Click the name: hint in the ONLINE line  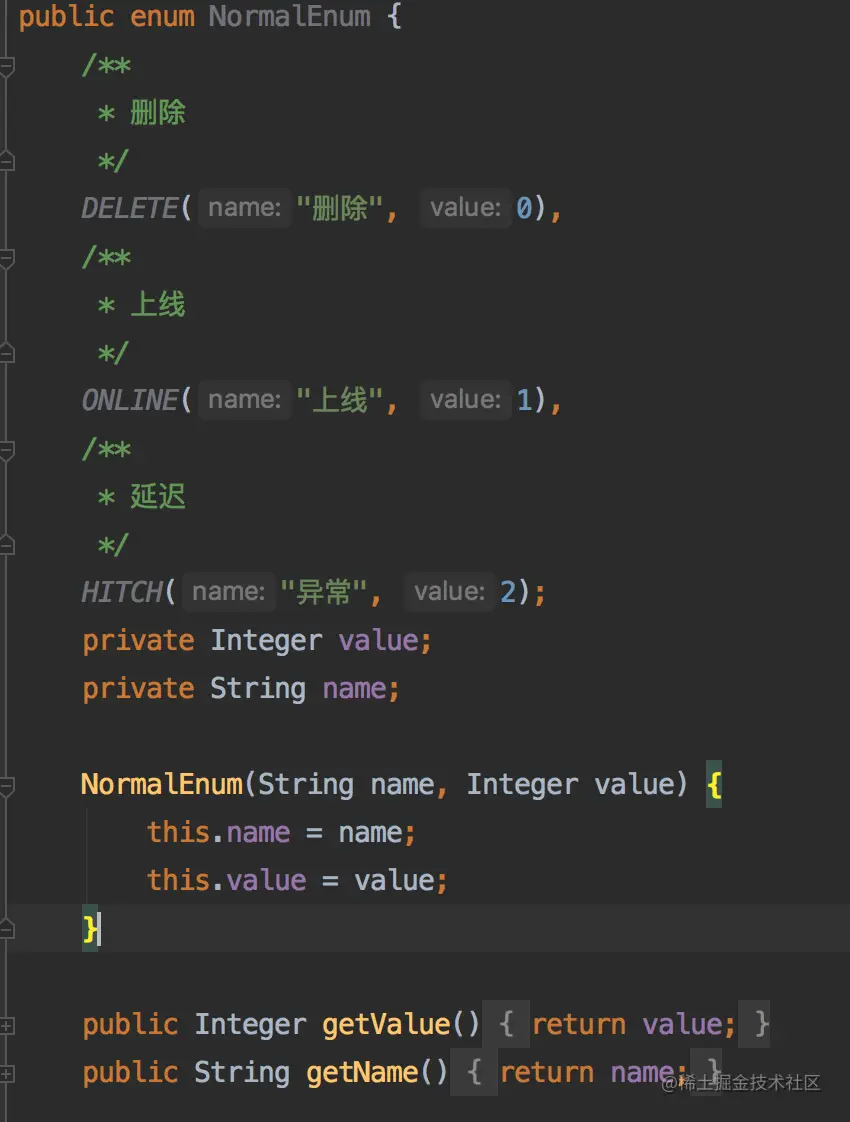245,399
